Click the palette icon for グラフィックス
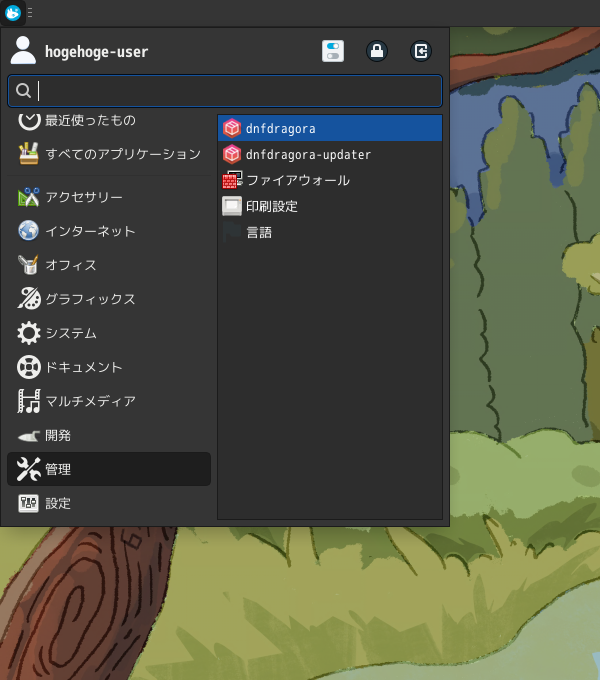600x680 pixels. (29, 299)
